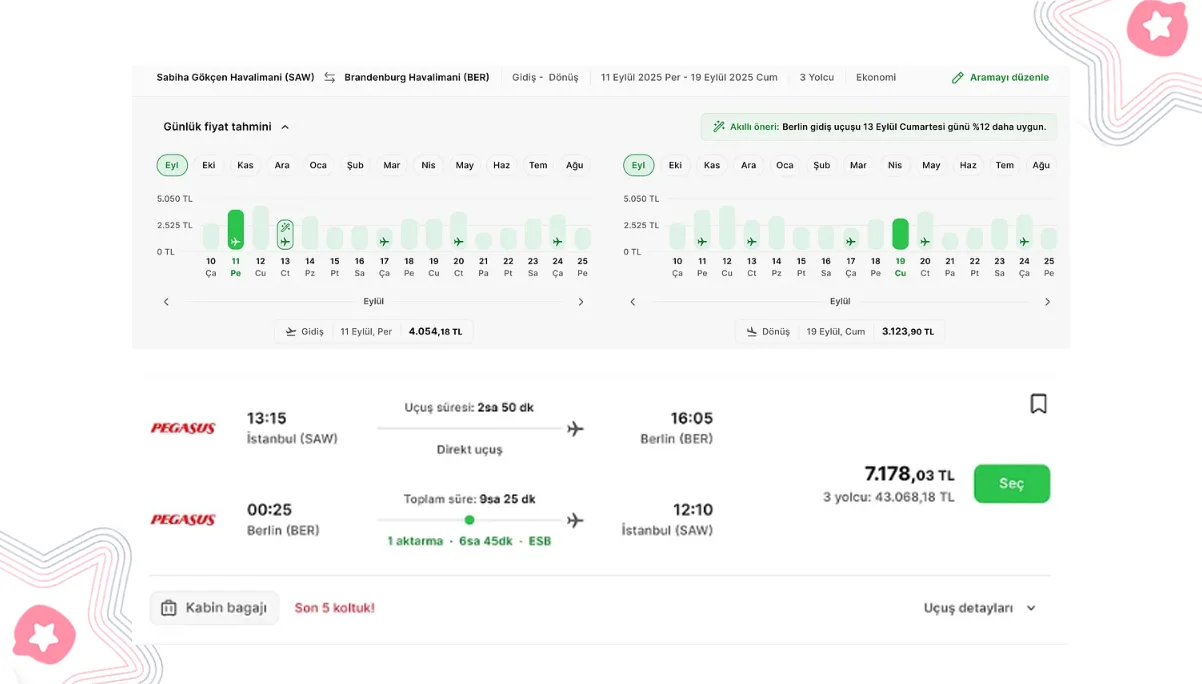1202x684 pixels.
Task: Go to previous dates in return chart
Action: [632, 302]
